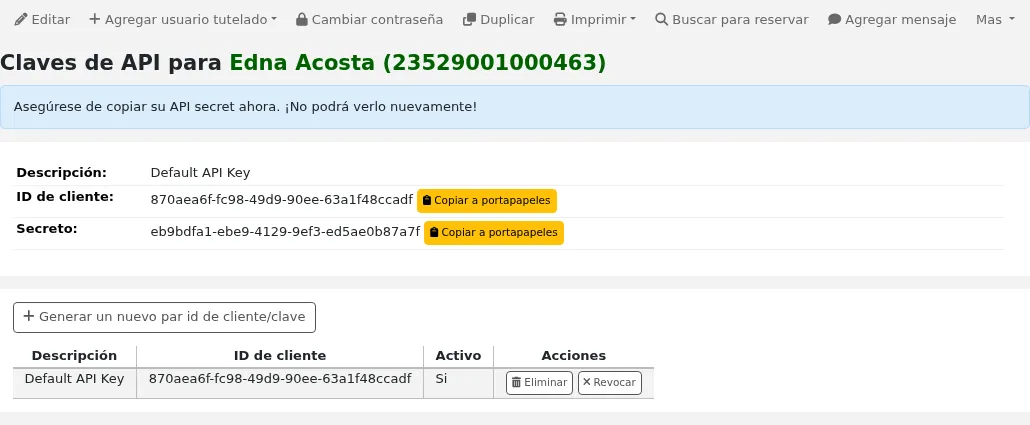Select Buscar para reservar label
This screenshot has height=425, width=1030.
tap(740, 20)
